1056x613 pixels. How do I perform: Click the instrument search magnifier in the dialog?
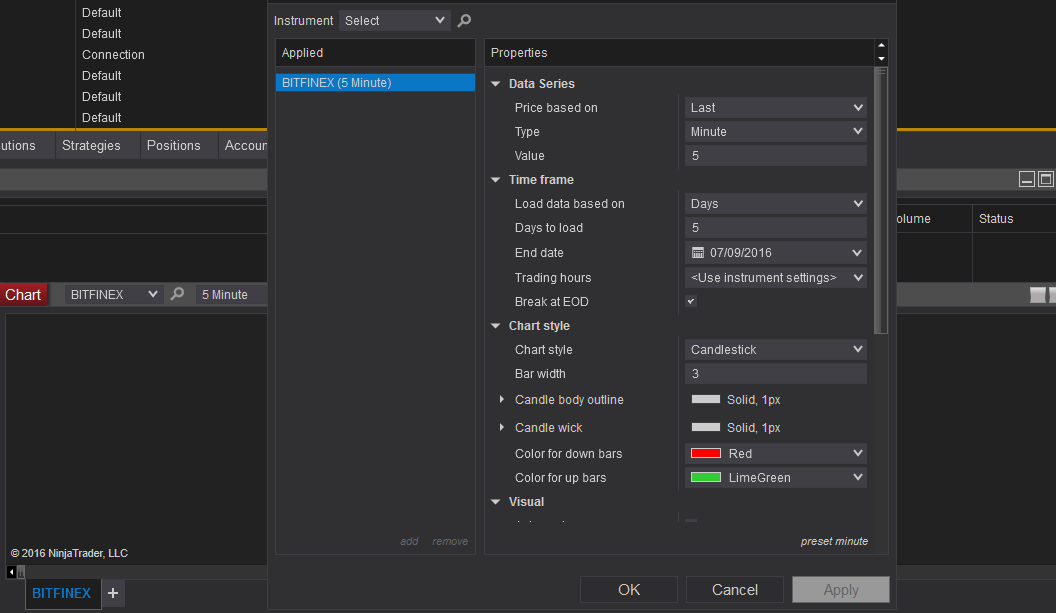coord(464,20)
